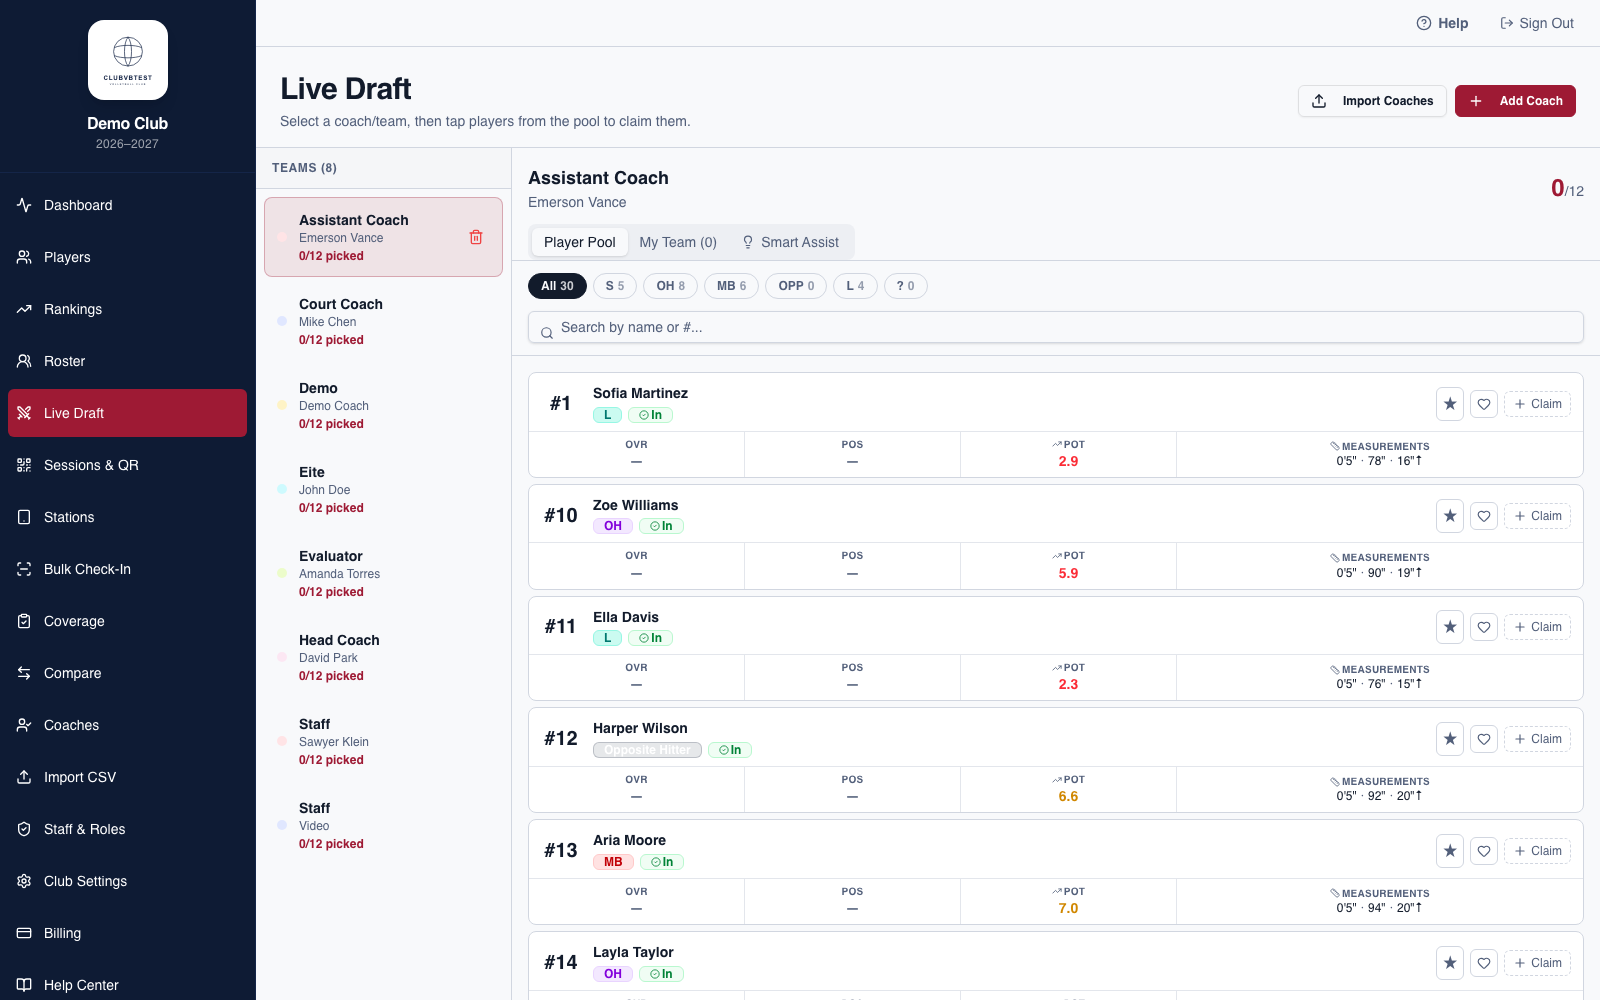Select Head Coach David Park team
Screen dimensions: 1600x1000
(383, 657)
